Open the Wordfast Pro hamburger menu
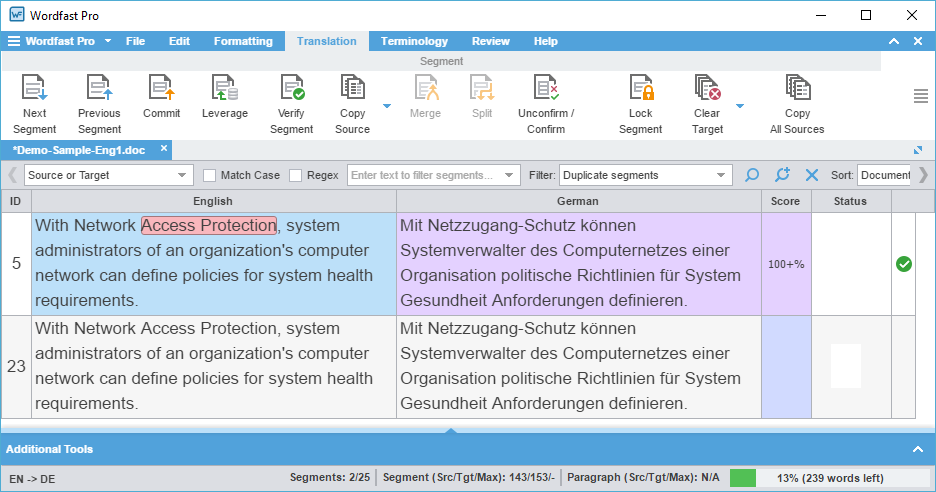Screen dimensions: 936x492 click(x=13, y=41)
